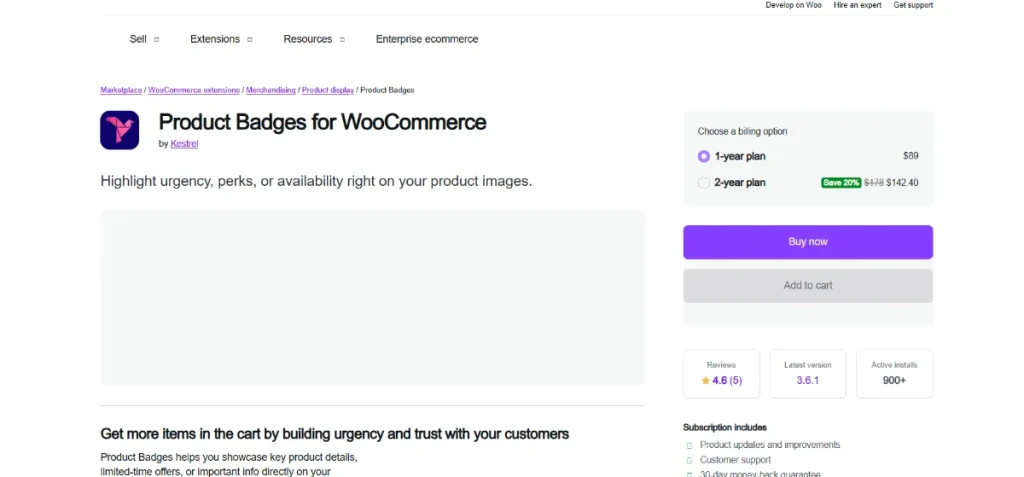Click the Get support link
Image resolution: width=1024 pixels, height=477 pixels.
(x=913, y=5)
